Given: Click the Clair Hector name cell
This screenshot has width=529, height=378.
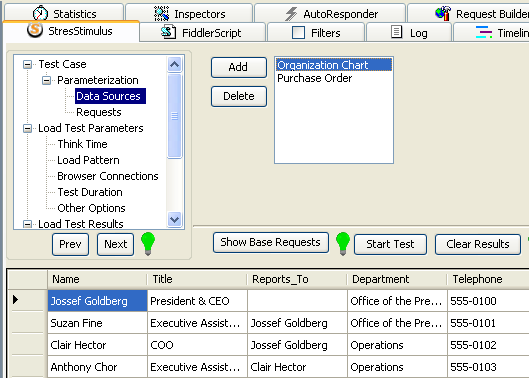Looking at the screenshot, I should [98, 345].
